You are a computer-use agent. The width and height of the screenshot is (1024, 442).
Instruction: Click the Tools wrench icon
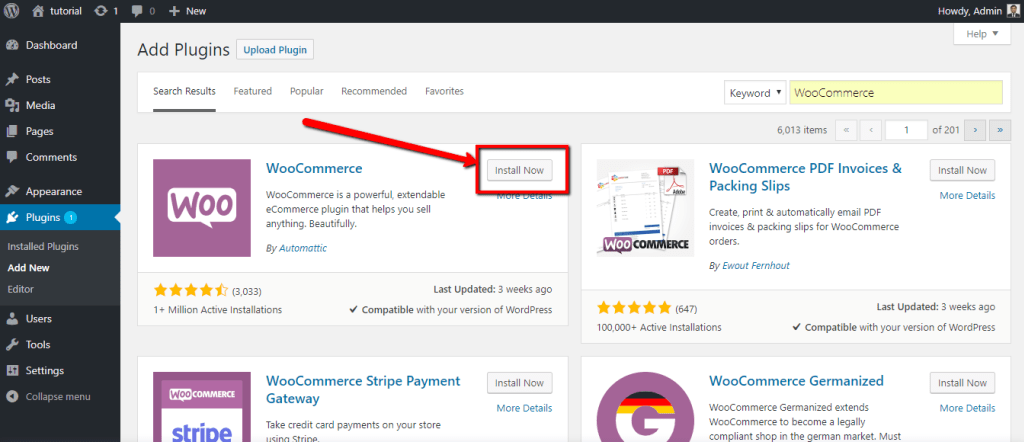12,345
